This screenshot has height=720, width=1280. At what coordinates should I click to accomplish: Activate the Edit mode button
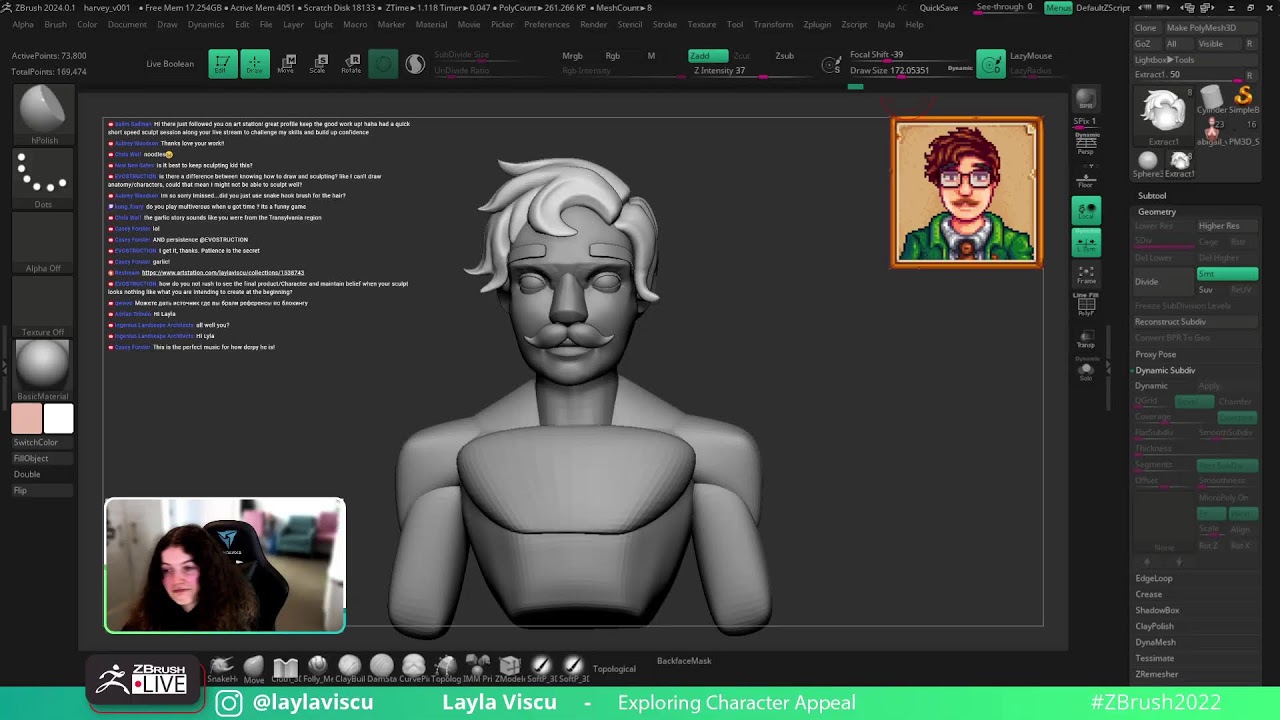[223, 64]
